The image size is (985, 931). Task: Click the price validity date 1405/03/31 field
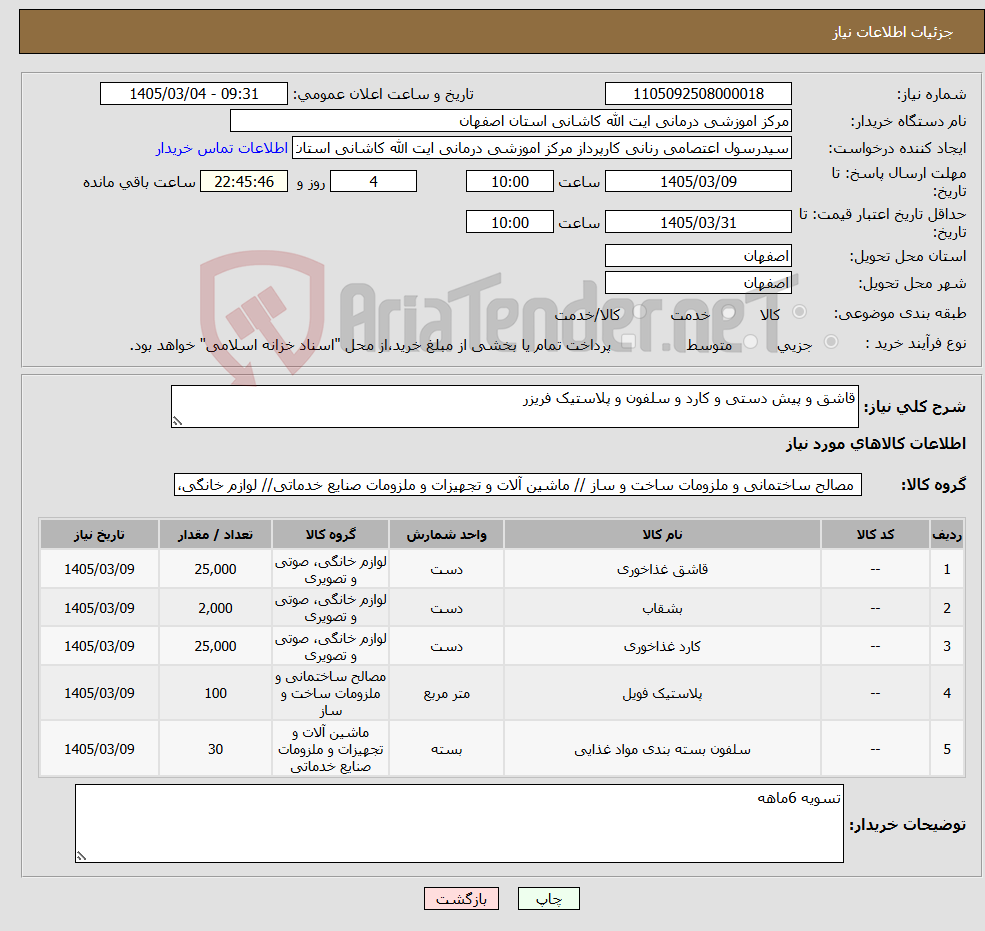coord(698,222)
